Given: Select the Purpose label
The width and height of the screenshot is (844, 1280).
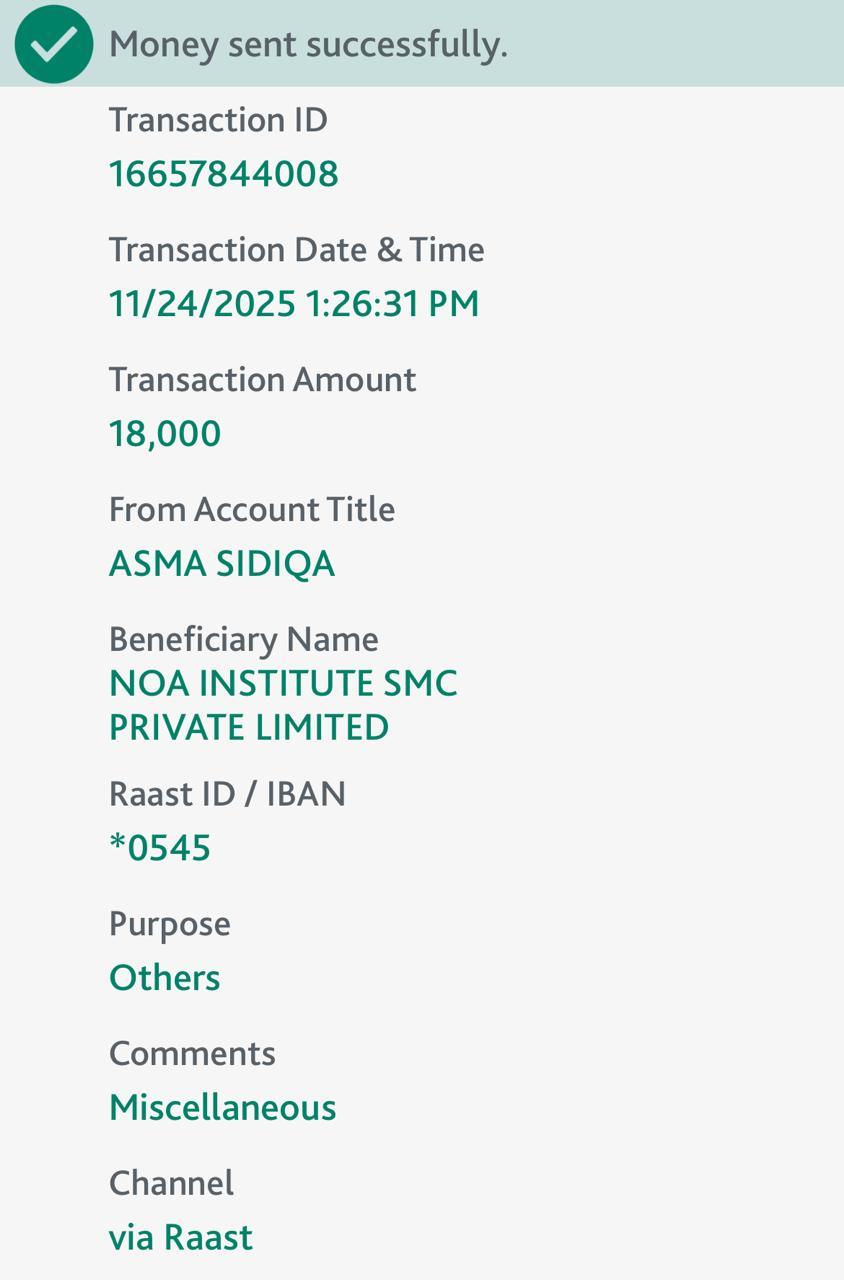Looking at the screenshot, I should (x=170, y=924).
